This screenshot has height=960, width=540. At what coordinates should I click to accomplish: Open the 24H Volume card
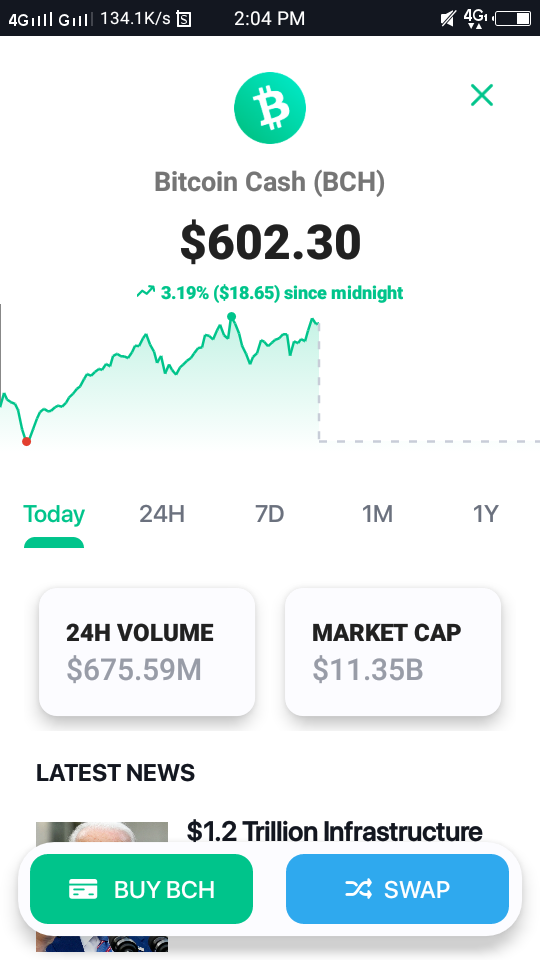(147, 651)
